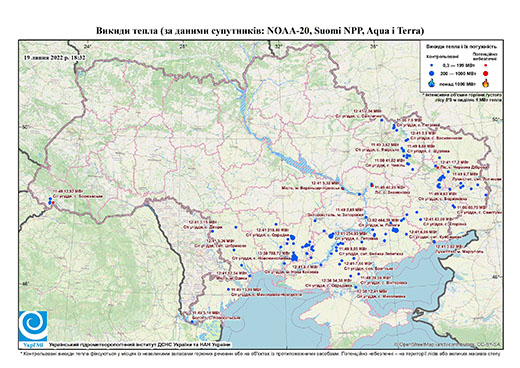Click the 200 — 1000 МВт legend label
The height and width of the screenshot is (368, 520).
click(457, 73)
